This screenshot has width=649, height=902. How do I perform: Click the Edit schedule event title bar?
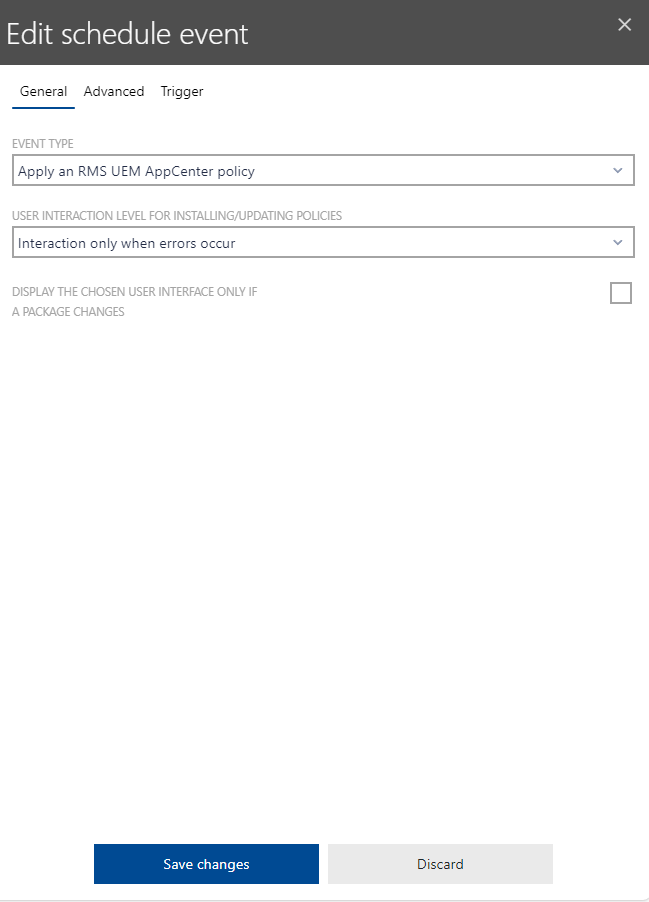point(127,33)
